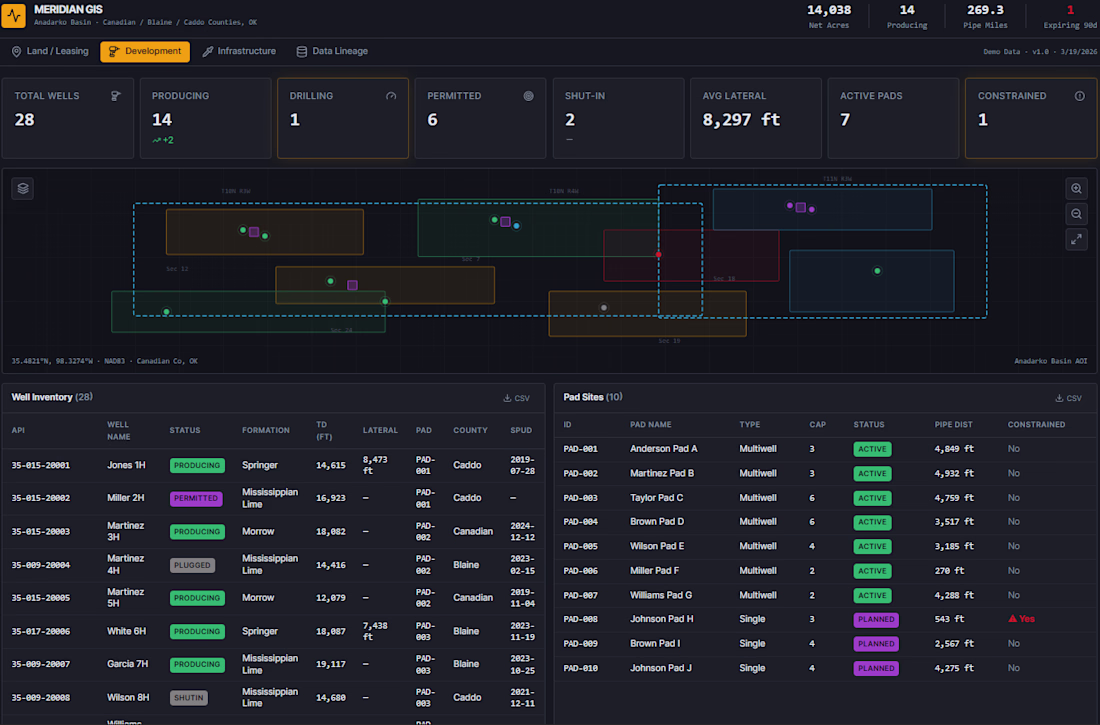
Task: Go to the Data Lineage tab
Action: point(332,51)
